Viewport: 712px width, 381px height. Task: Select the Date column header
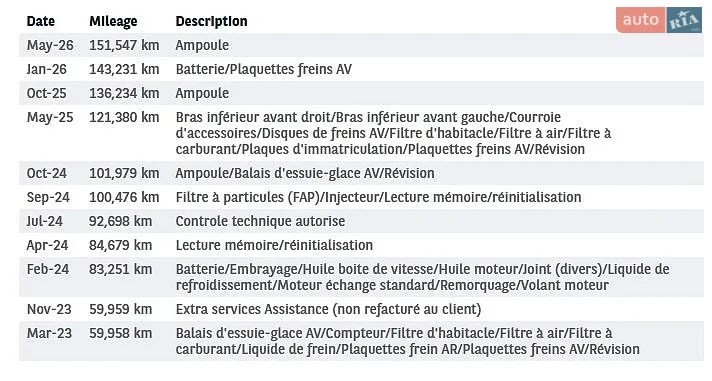coord(40,21)
